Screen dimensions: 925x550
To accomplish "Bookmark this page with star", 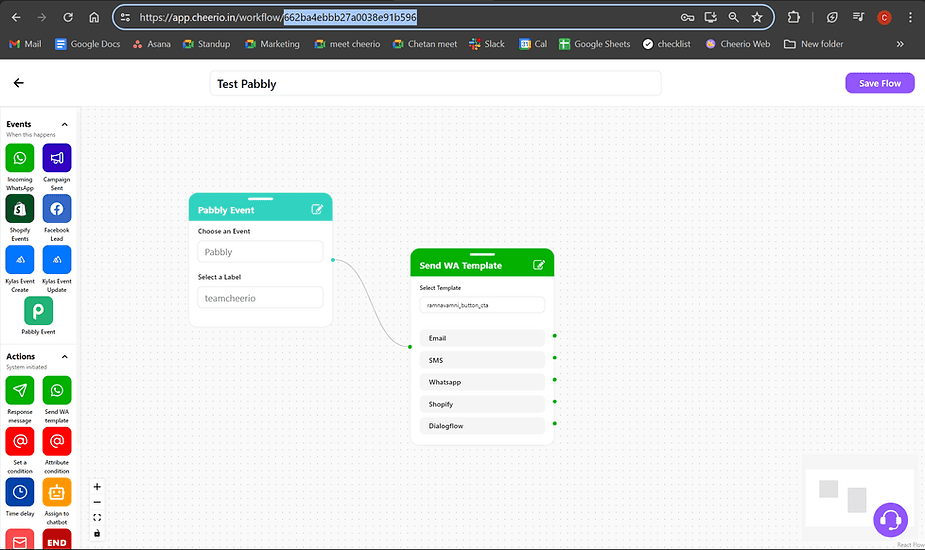I will pyautogui.click(x=757, y=17).
